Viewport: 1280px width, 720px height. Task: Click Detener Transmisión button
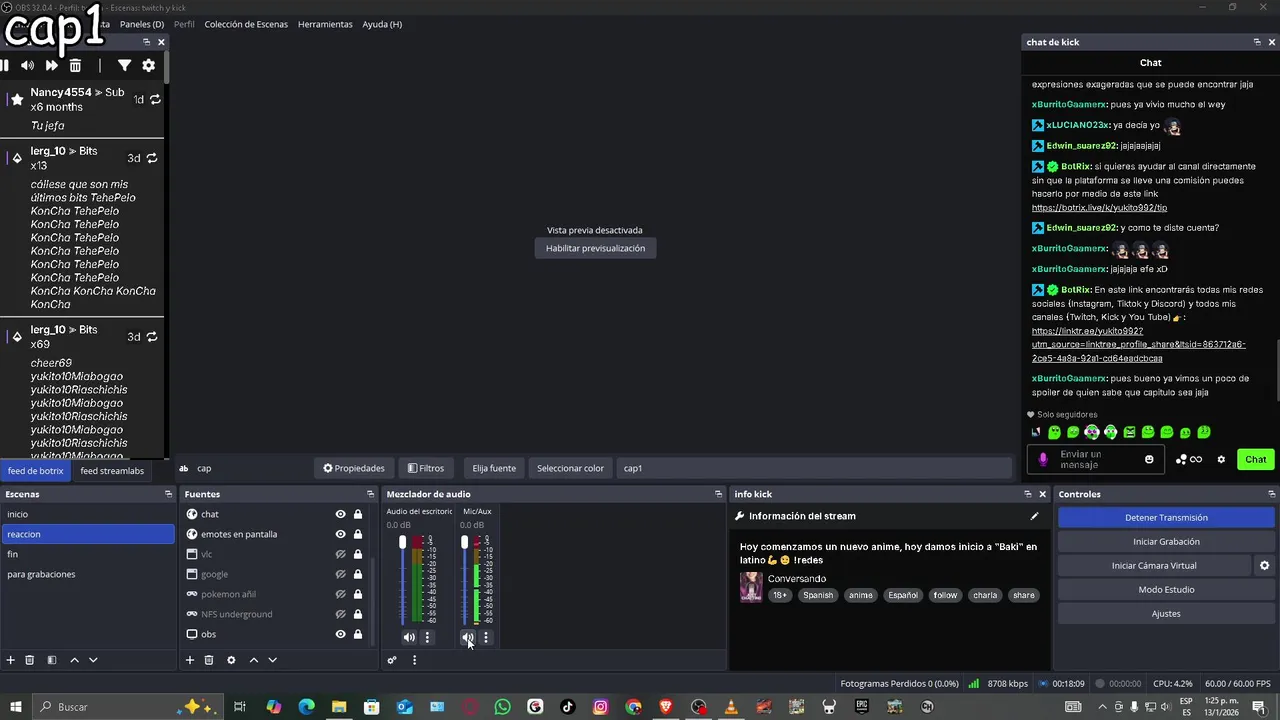tap(1166, 518)
